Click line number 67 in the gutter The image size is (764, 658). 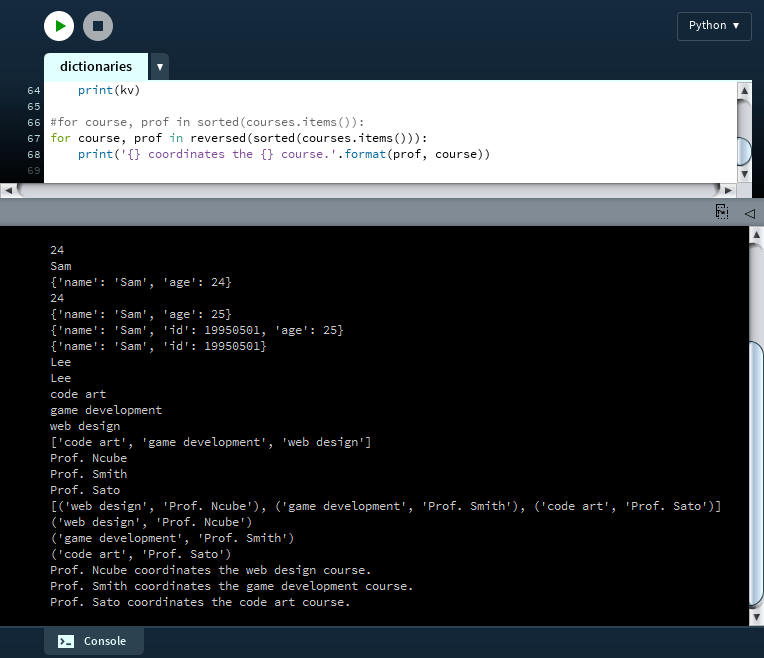point(34,138)
